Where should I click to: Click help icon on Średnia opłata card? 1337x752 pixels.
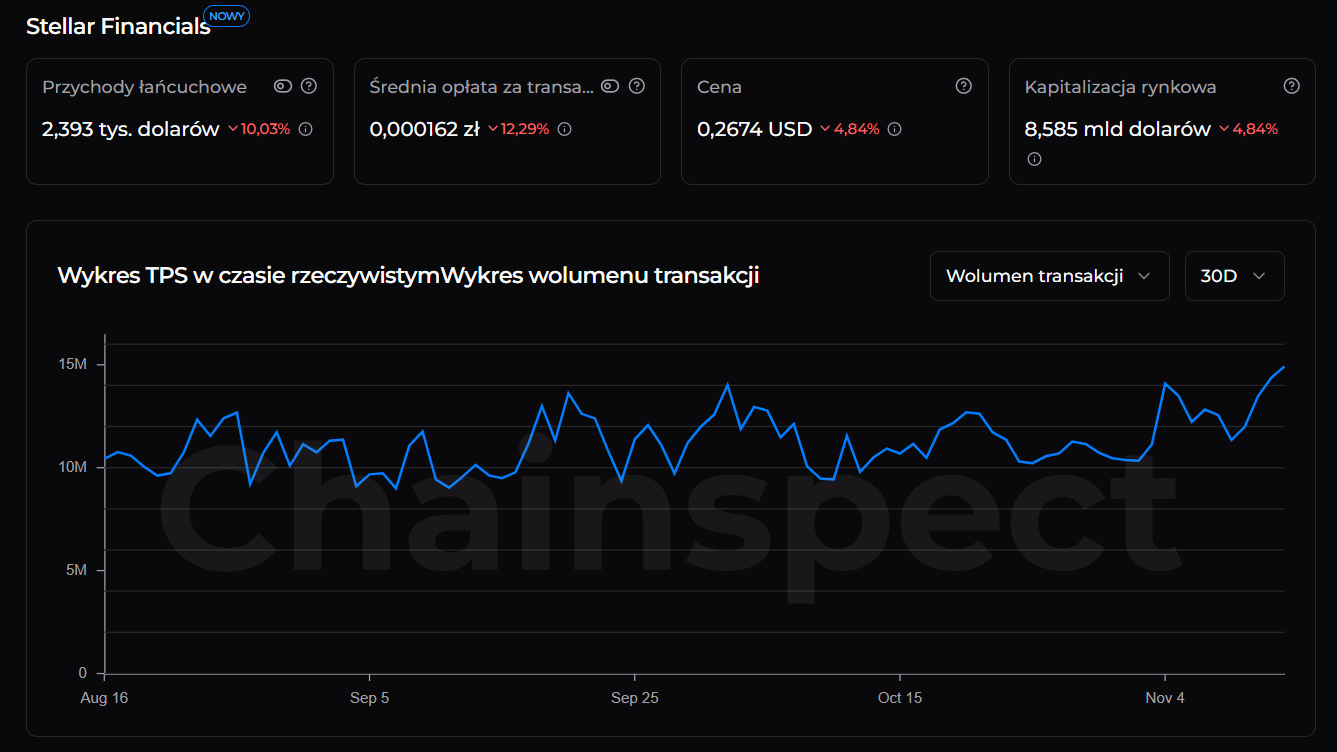637,86
